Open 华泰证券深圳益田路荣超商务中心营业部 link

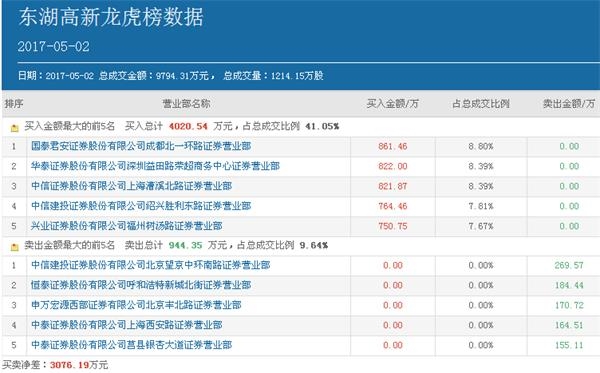coord(155,166)
